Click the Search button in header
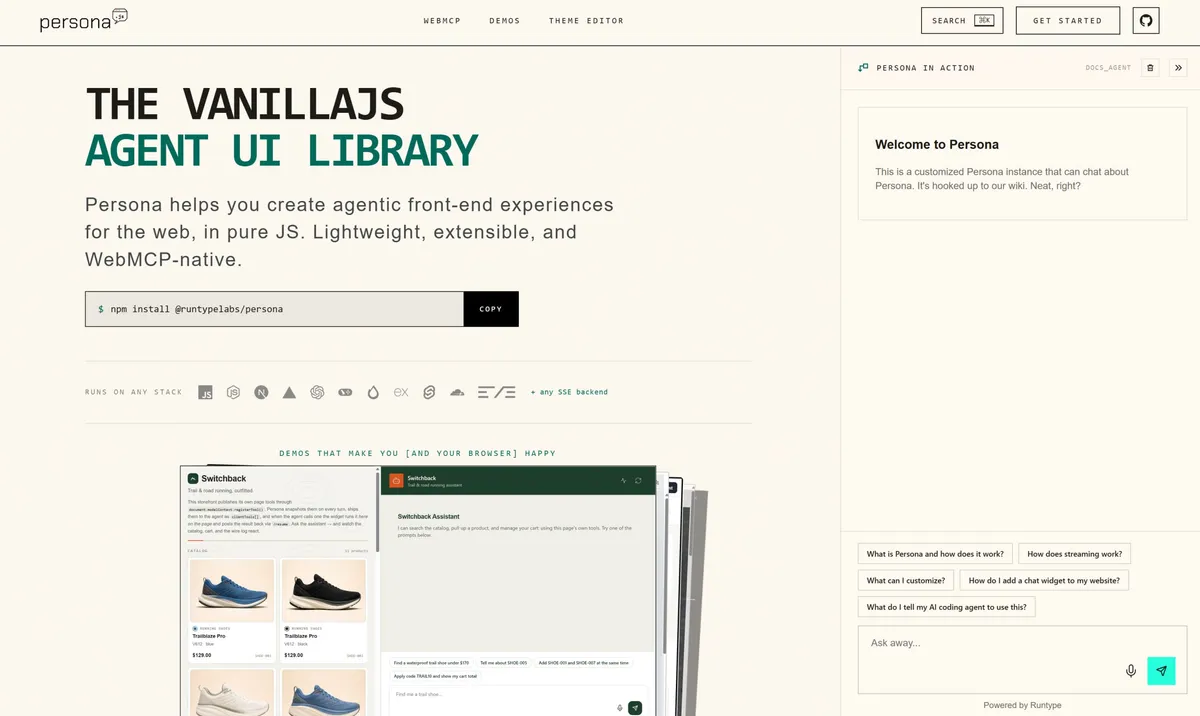This screenshot has height=716, width=1200. [963, 20]
